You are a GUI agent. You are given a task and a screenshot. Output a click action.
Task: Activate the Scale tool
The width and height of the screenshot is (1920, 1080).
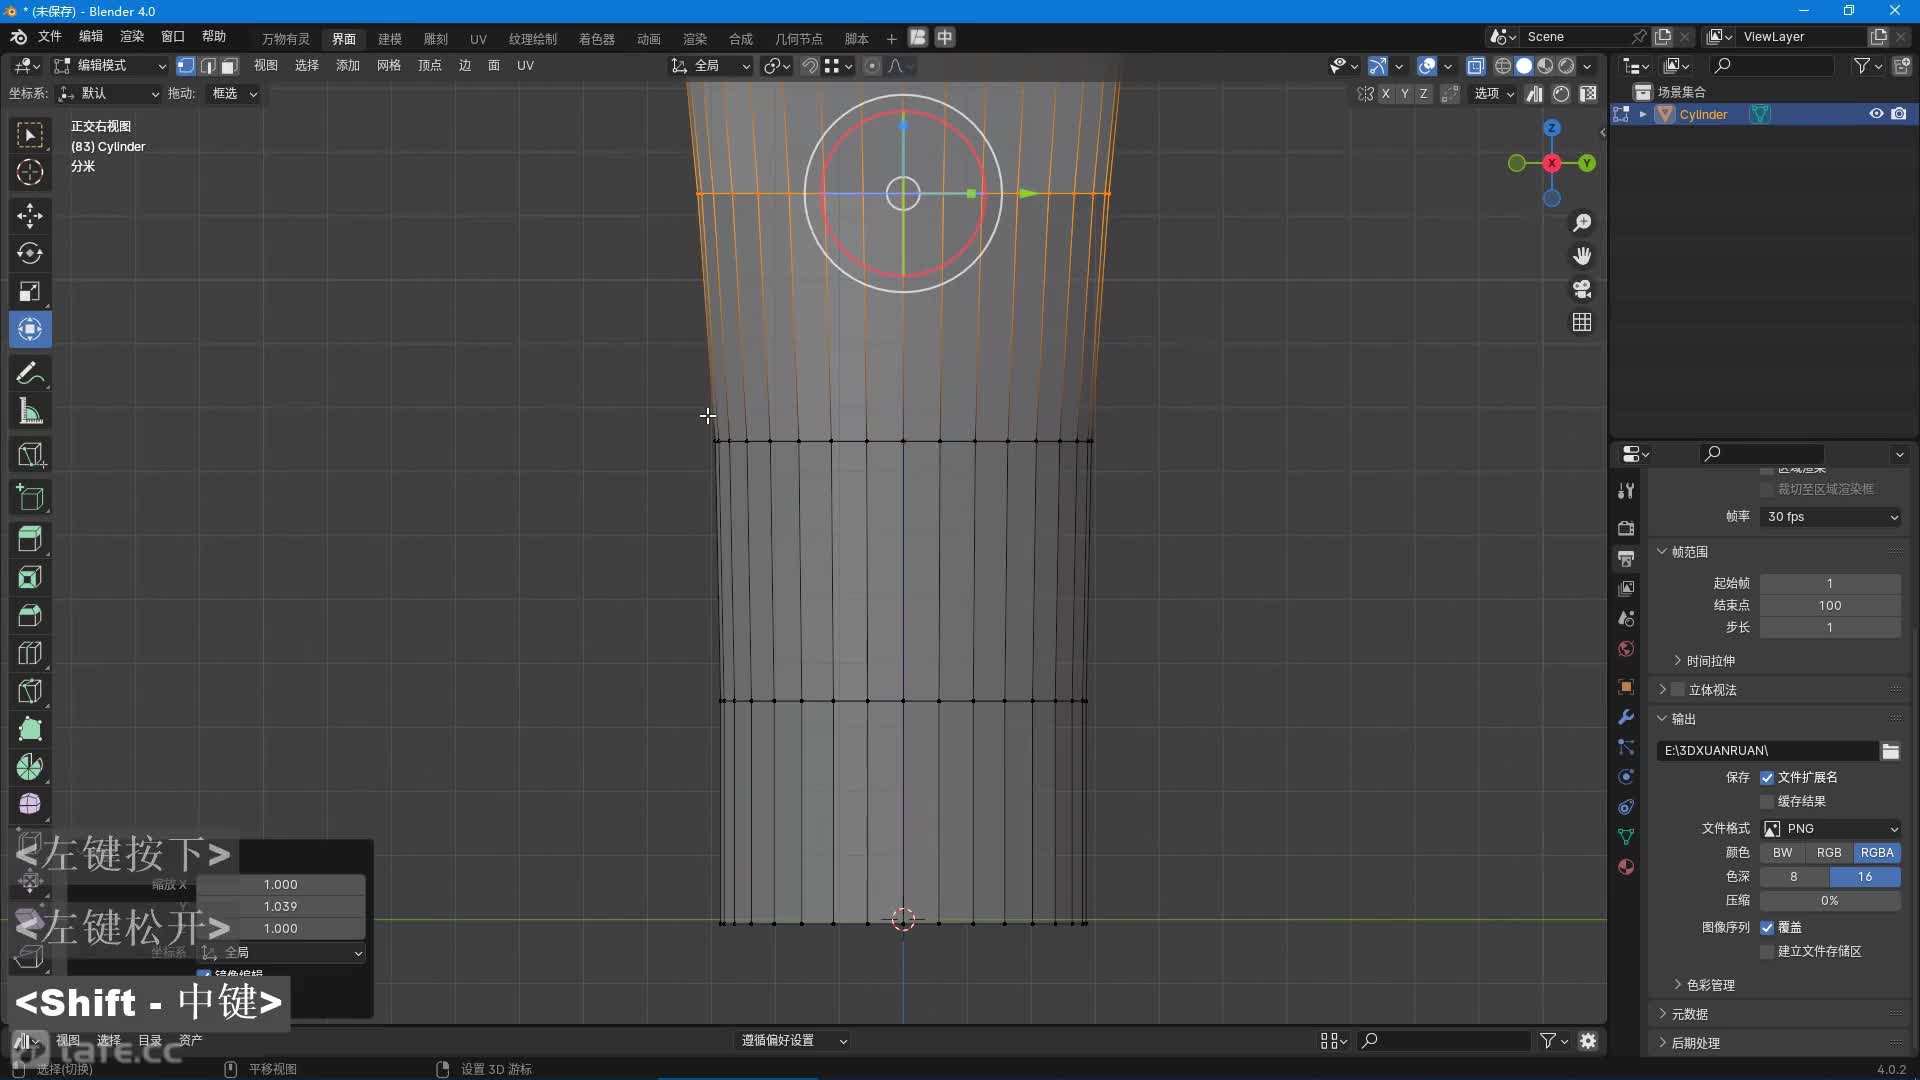pos(30,291)
